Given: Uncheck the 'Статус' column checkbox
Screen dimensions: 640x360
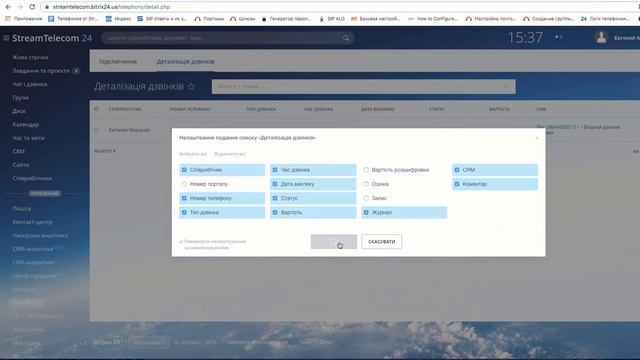Looking at the screenshot, I should tap(275, 198).
